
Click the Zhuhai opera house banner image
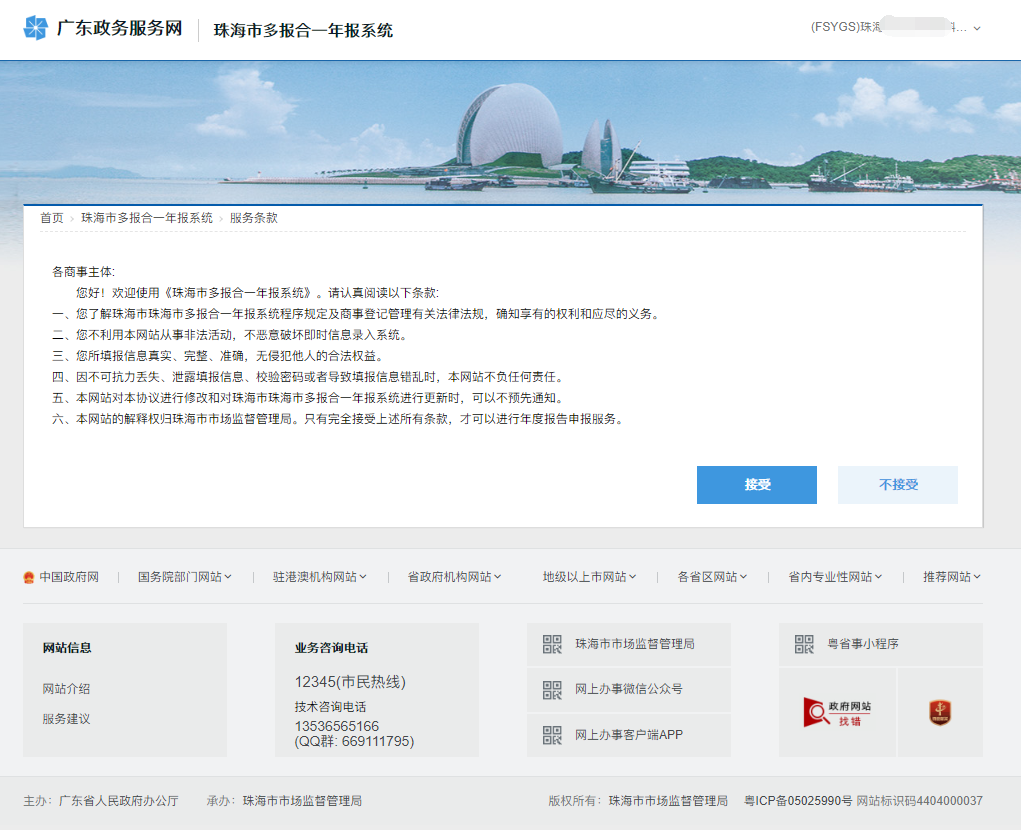tap(510, 133)
